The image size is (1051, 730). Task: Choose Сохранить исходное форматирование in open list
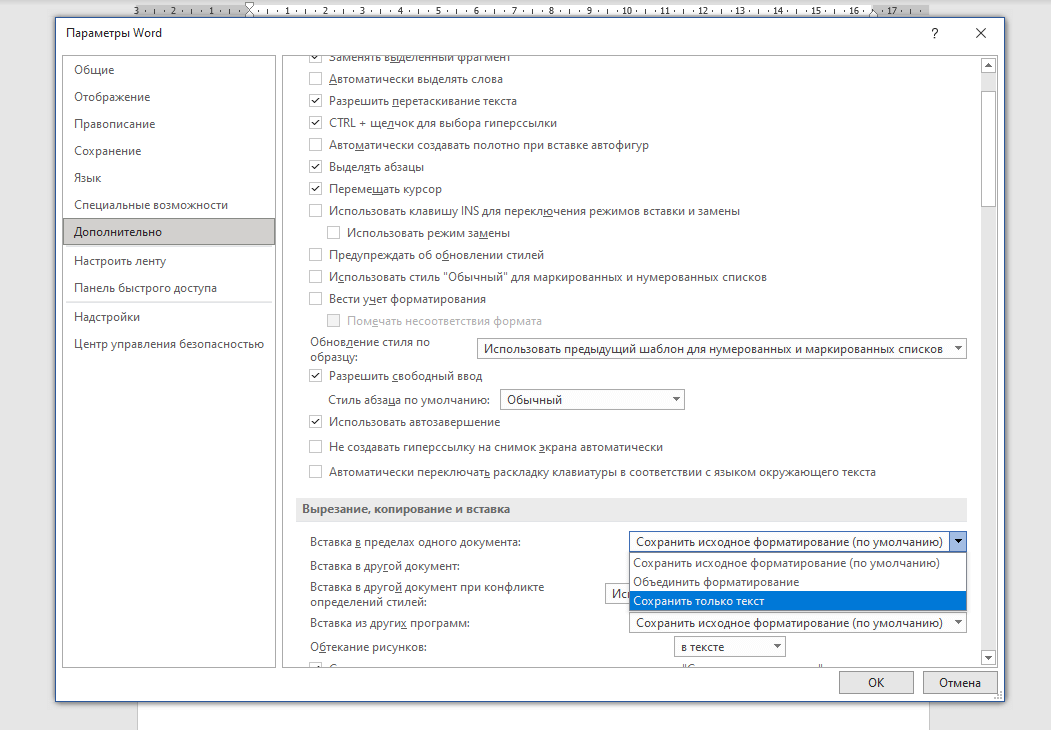pos(798,563)
